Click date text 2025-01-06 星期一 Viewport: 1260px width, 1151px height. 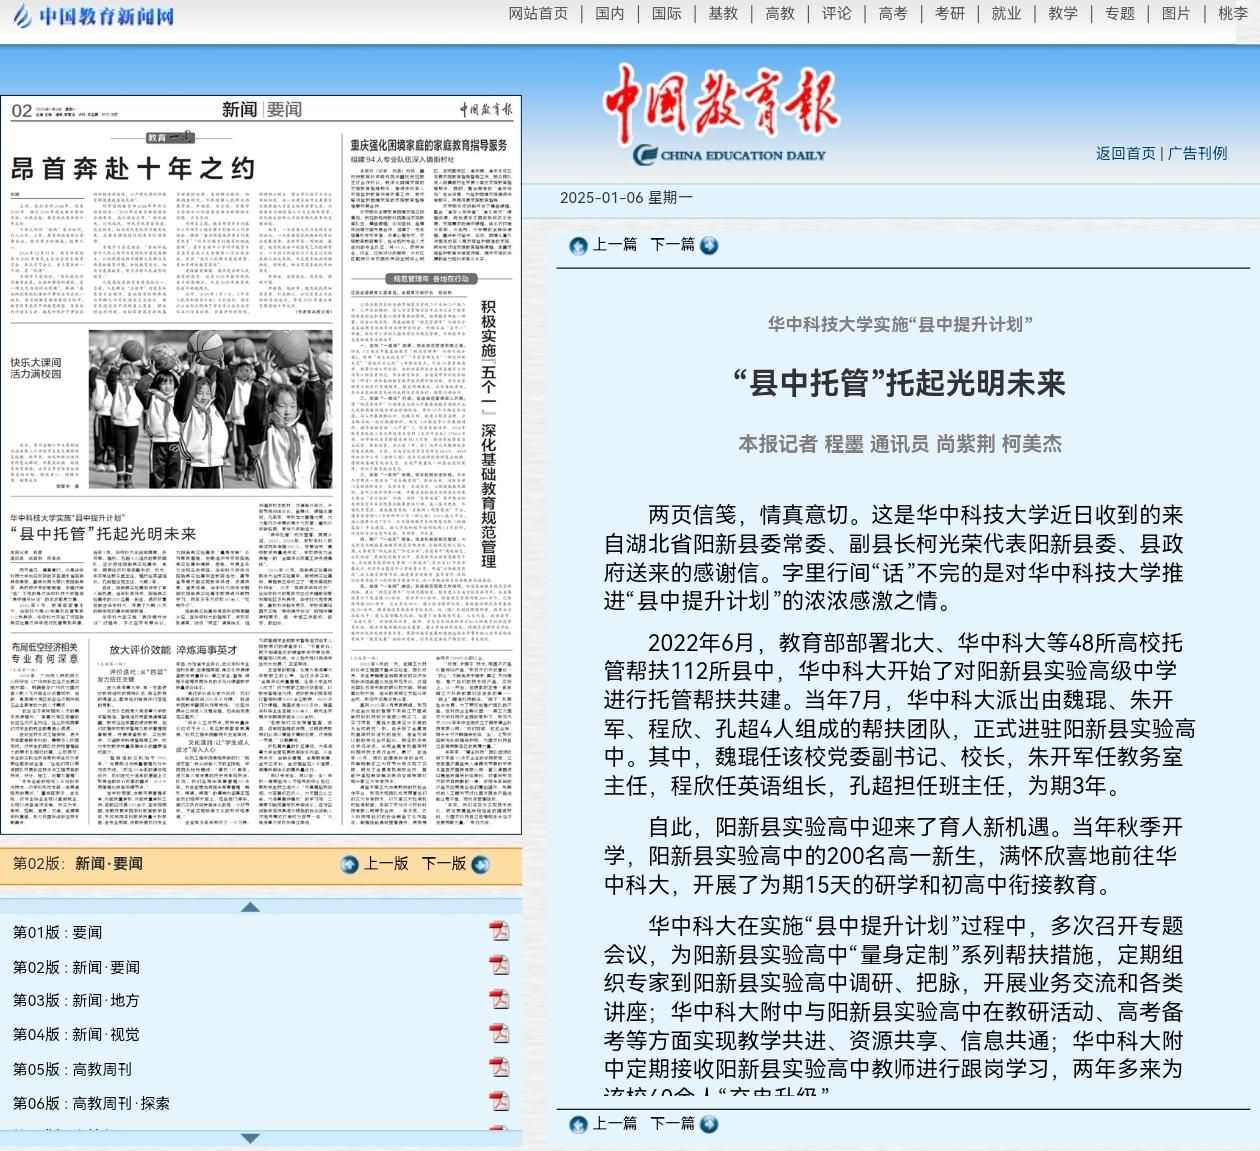[x=626, y=197]
